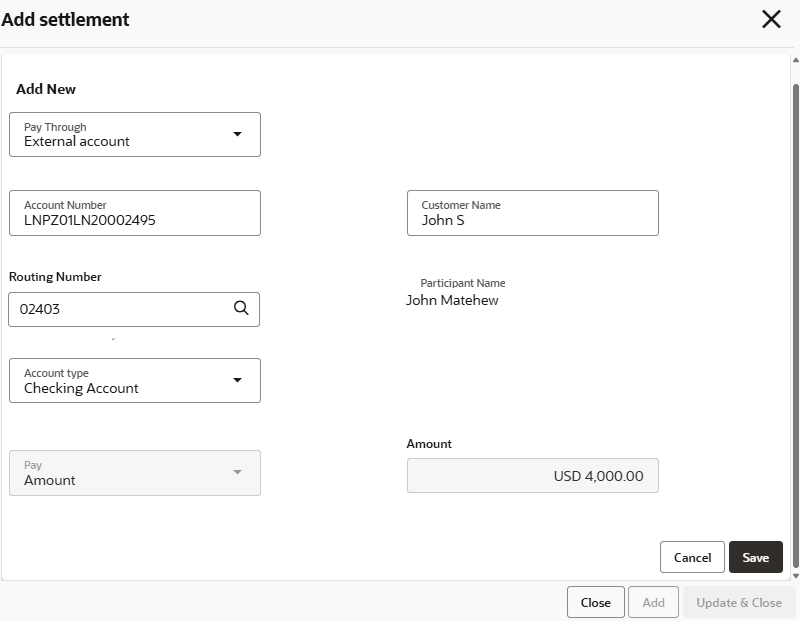Click the Account Number input field
800x621 pixels.
(135, 213)
